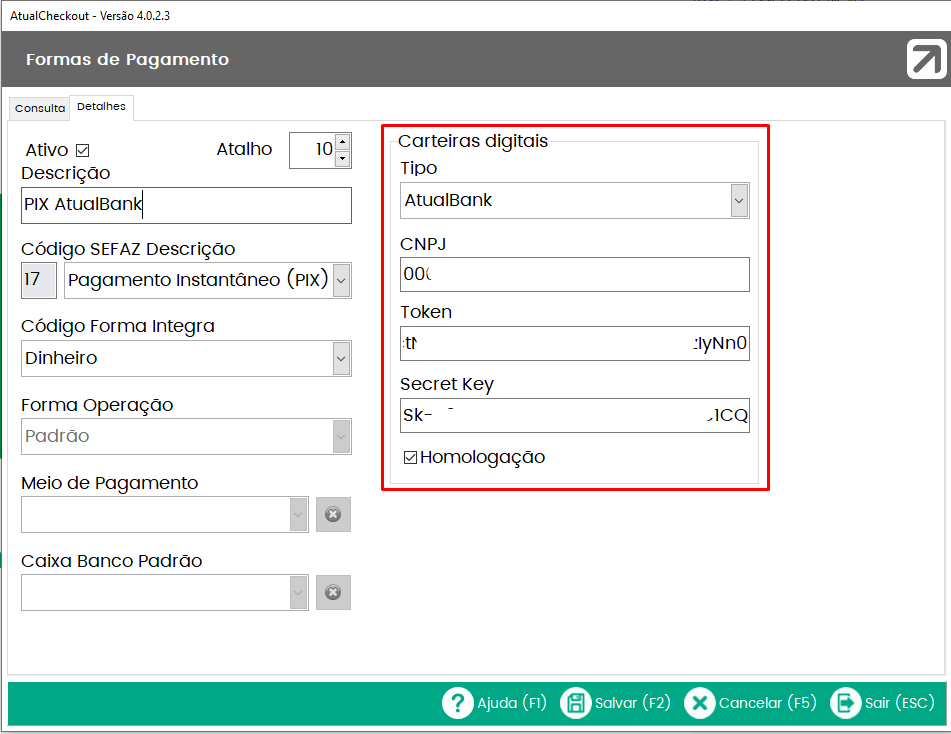Click the arrow icon in the header
The height and width of the screenshot is (734, 951).
pos(926,59)
